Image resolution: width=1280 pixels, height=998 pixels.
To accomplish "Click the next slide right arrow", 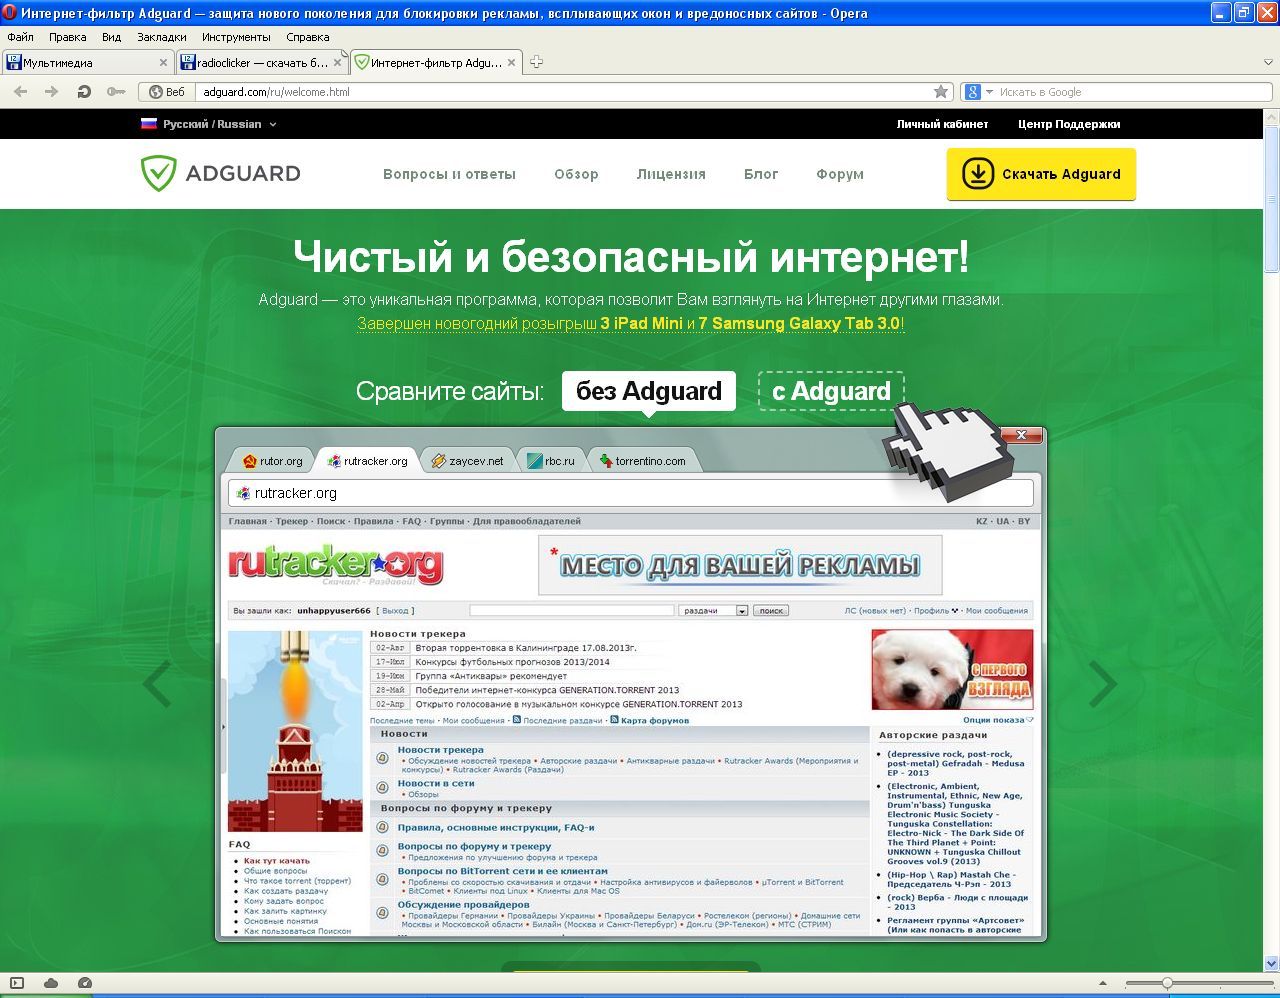I will [x=1102, y=685].
